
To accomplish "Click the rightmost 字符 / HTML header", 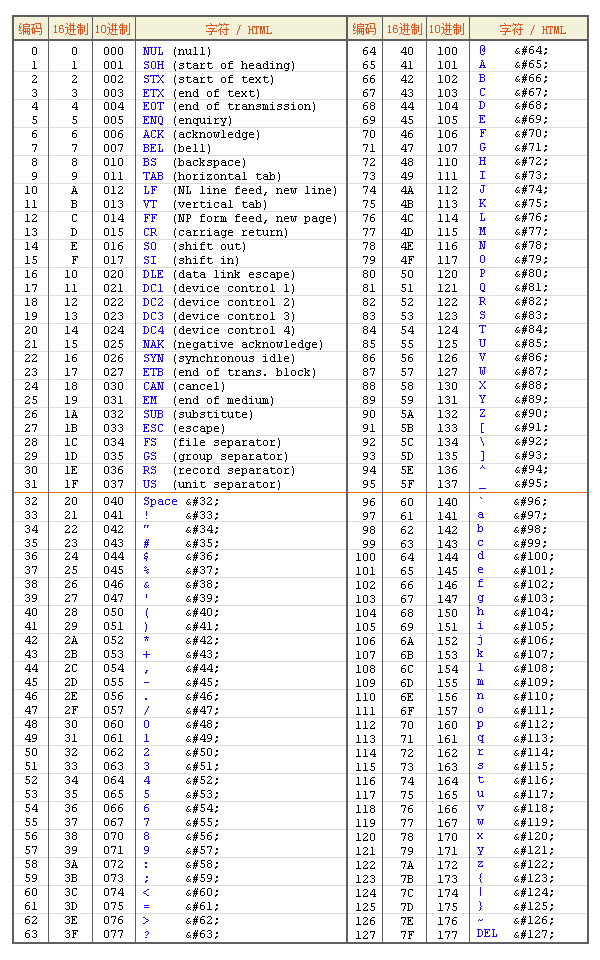I will point(531,29).
